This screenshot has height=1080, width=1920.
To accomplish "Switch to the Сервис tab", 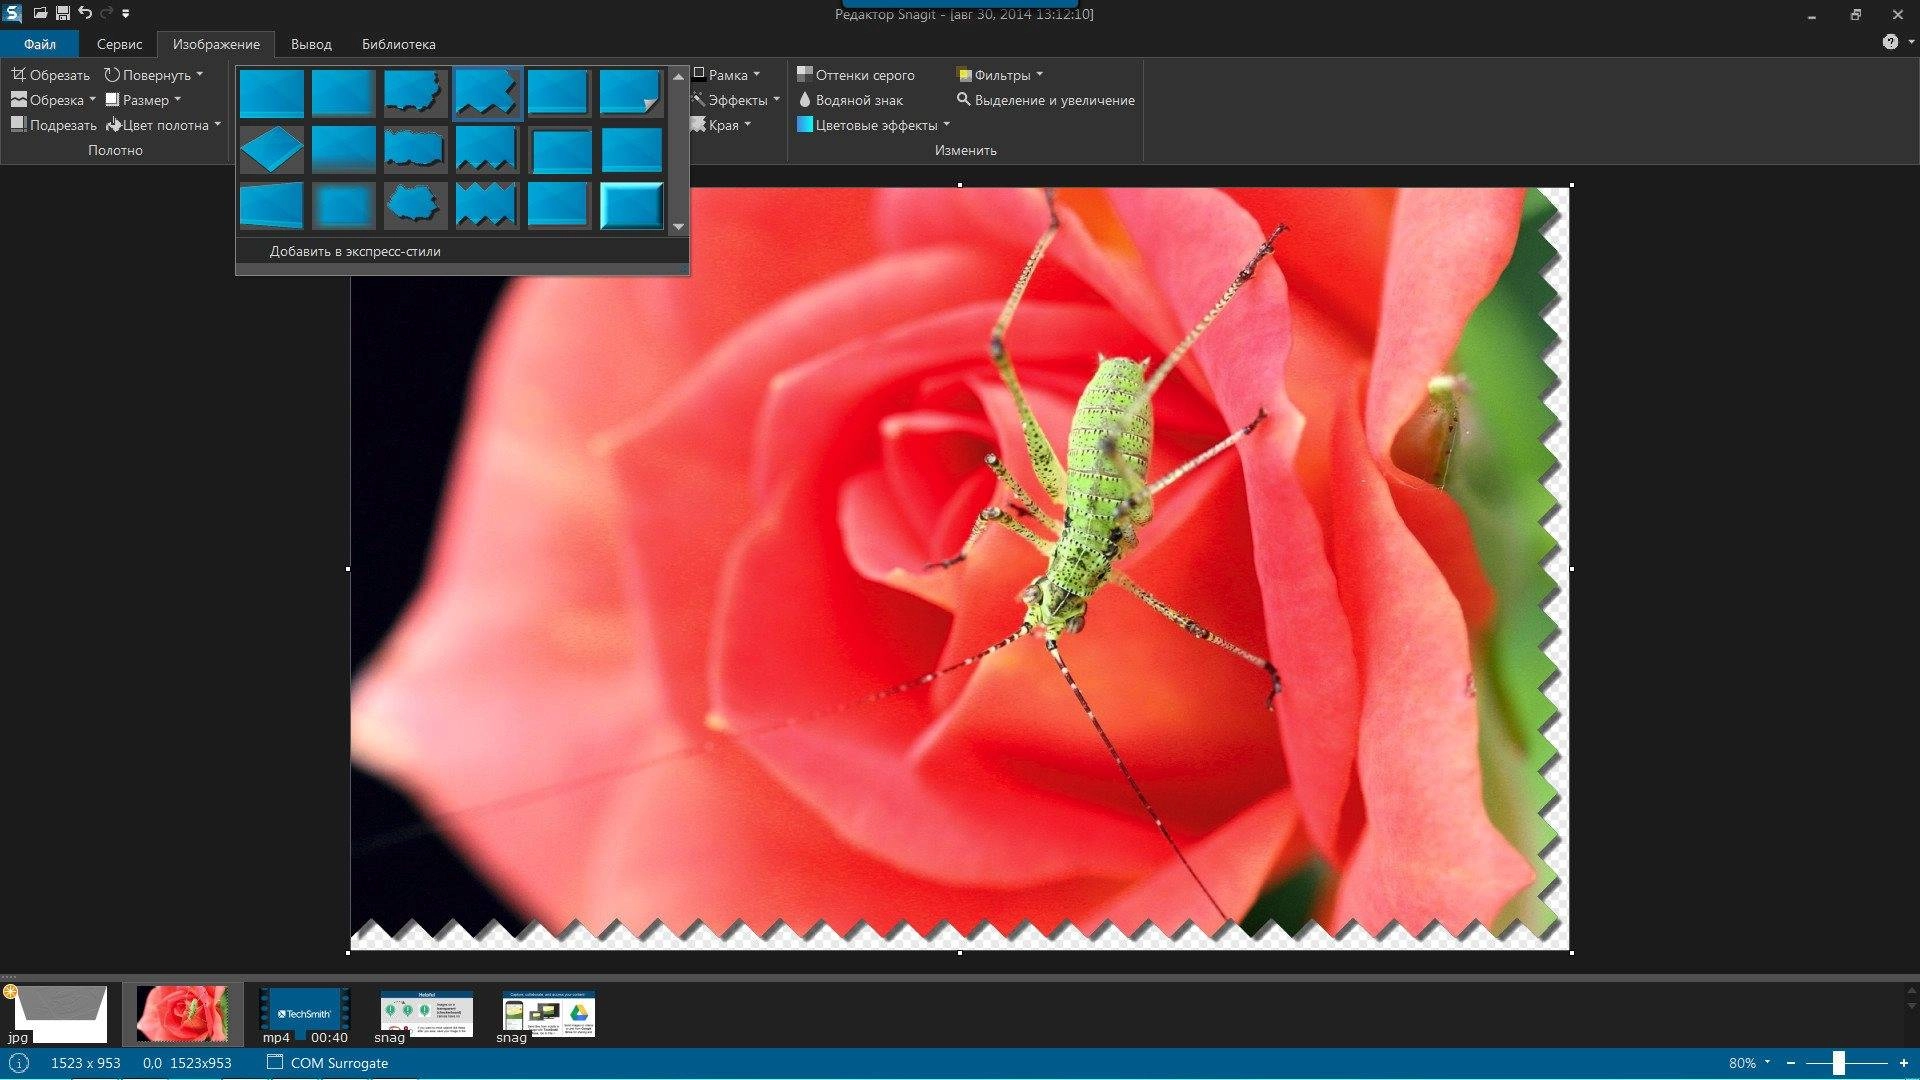I will click(119, 44).
